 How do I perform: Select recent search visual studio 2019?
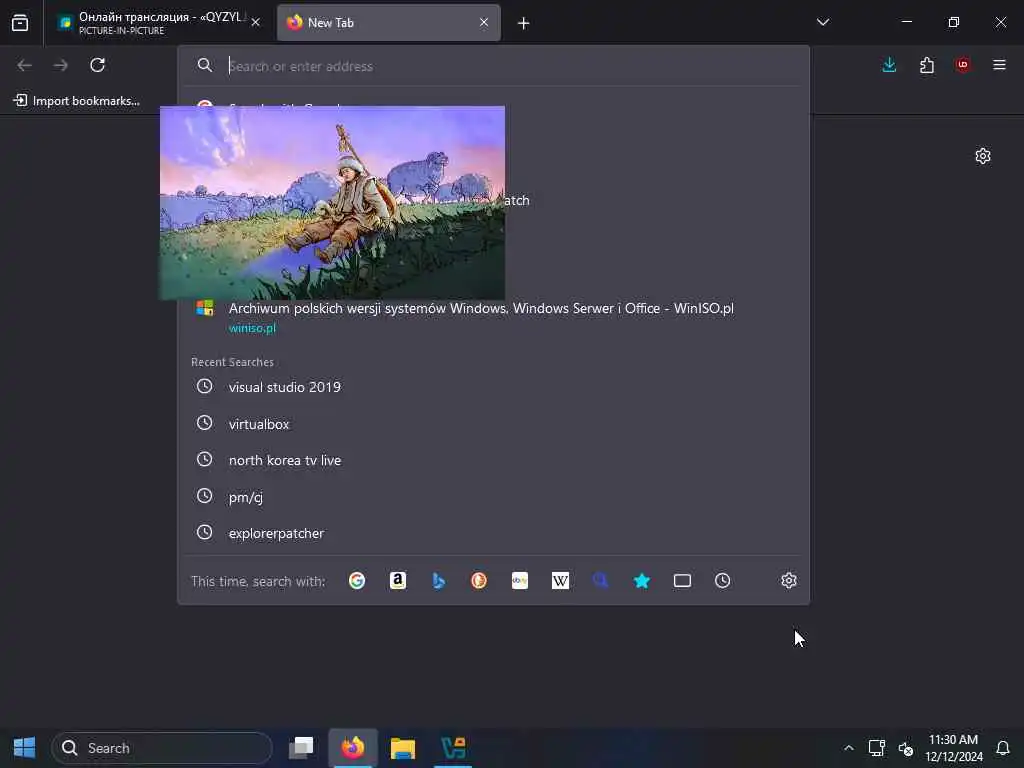point(494,387)
